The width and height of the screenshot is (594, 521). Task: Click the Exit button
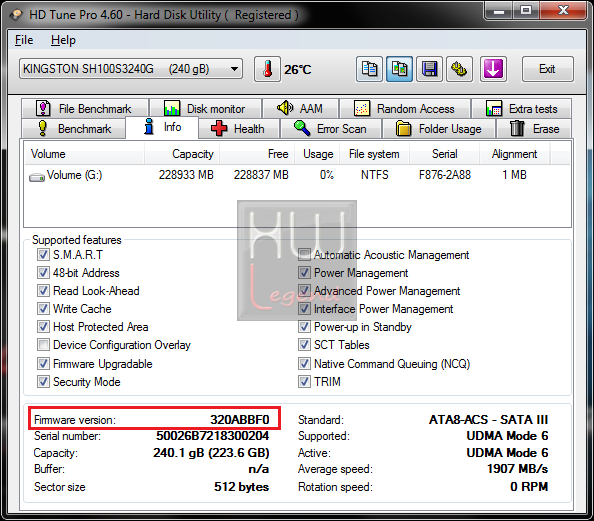pyautogui.click(x=547, y=69)
